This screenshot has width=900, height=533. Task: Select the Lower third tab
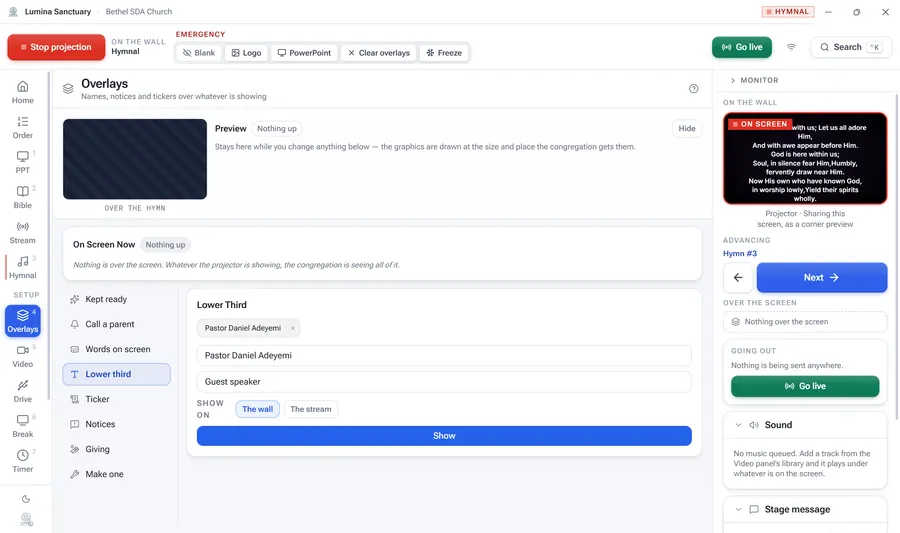(x=117, y=374)
